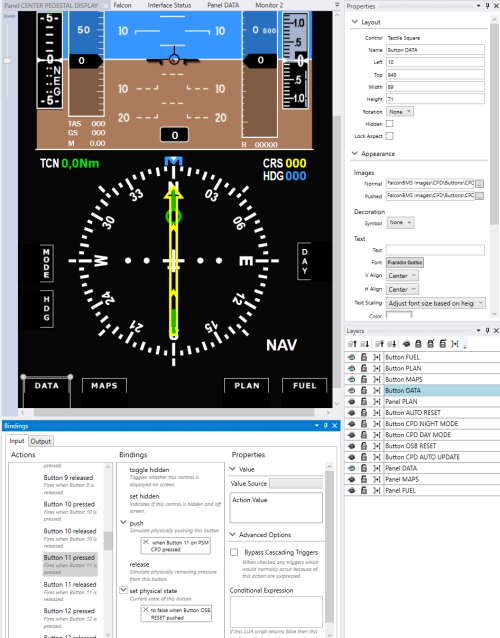Screen dimensions: 500x638
Task: Toggle visibility of Button MAPS layer
Action: pyautogui.click(x=352, y=379)
